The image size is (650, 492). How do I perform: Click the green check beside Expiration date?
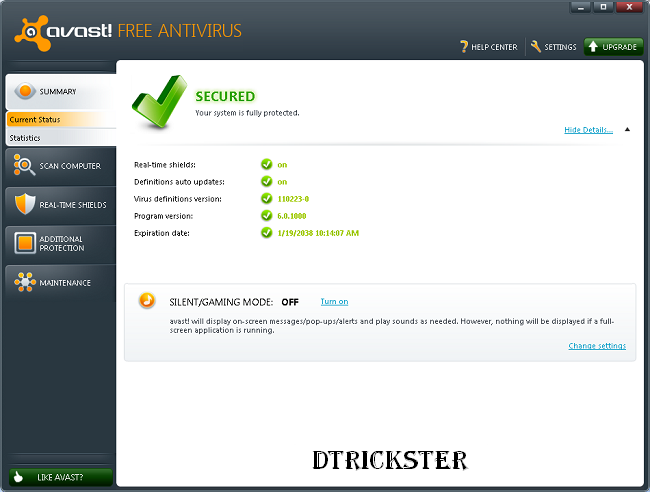[267, 233]
